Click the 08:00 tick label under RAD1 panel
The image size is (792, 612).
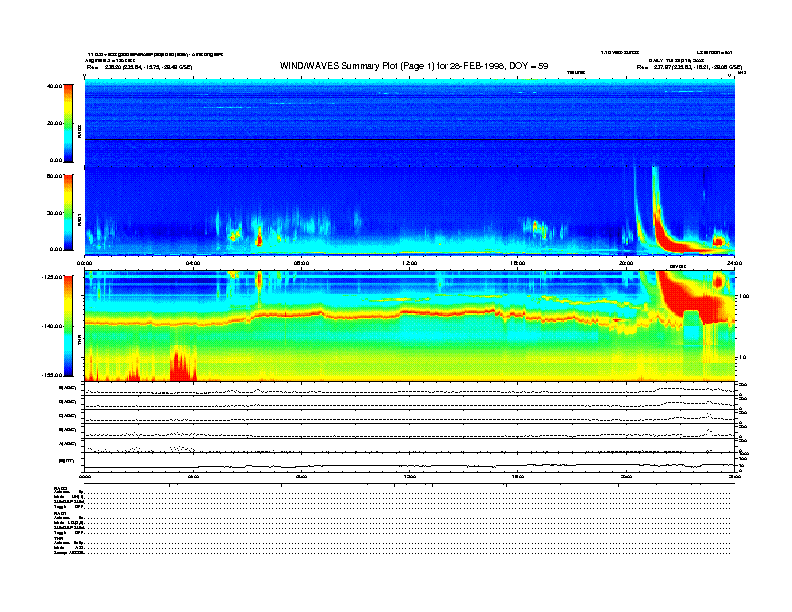301,263
